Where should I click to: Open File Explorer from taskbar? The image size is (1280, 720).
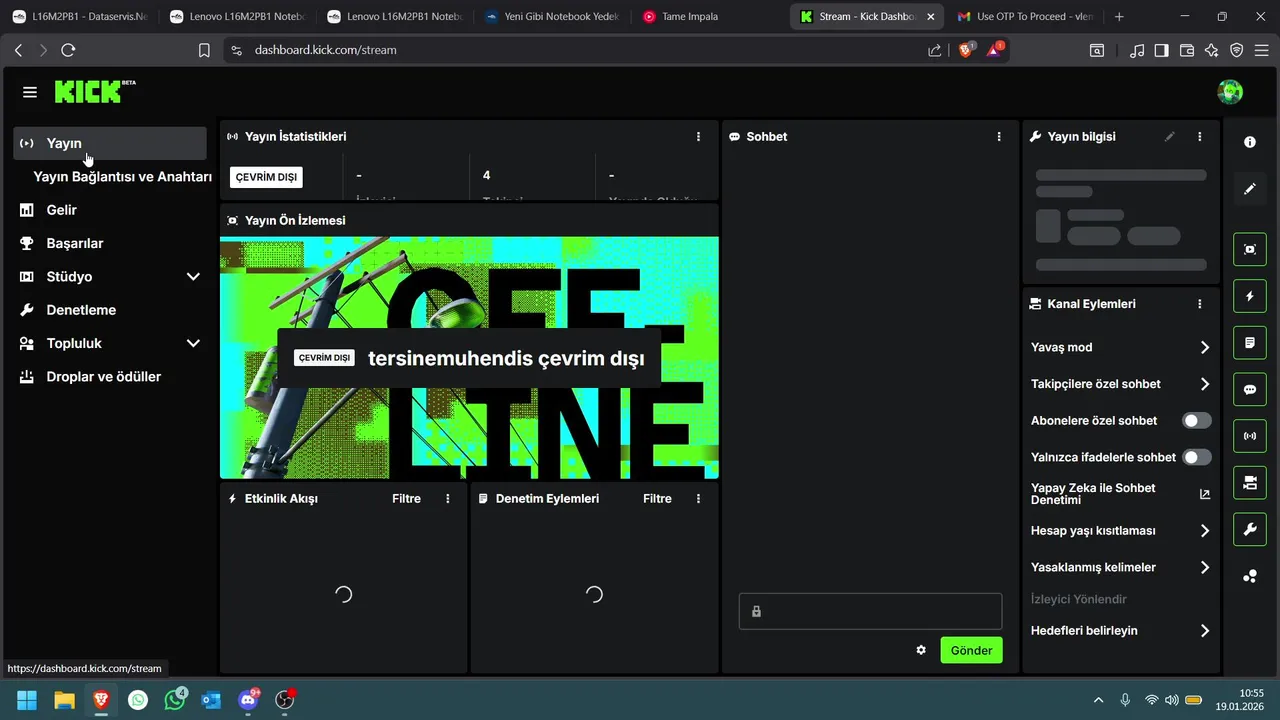[x=64, y=700]
